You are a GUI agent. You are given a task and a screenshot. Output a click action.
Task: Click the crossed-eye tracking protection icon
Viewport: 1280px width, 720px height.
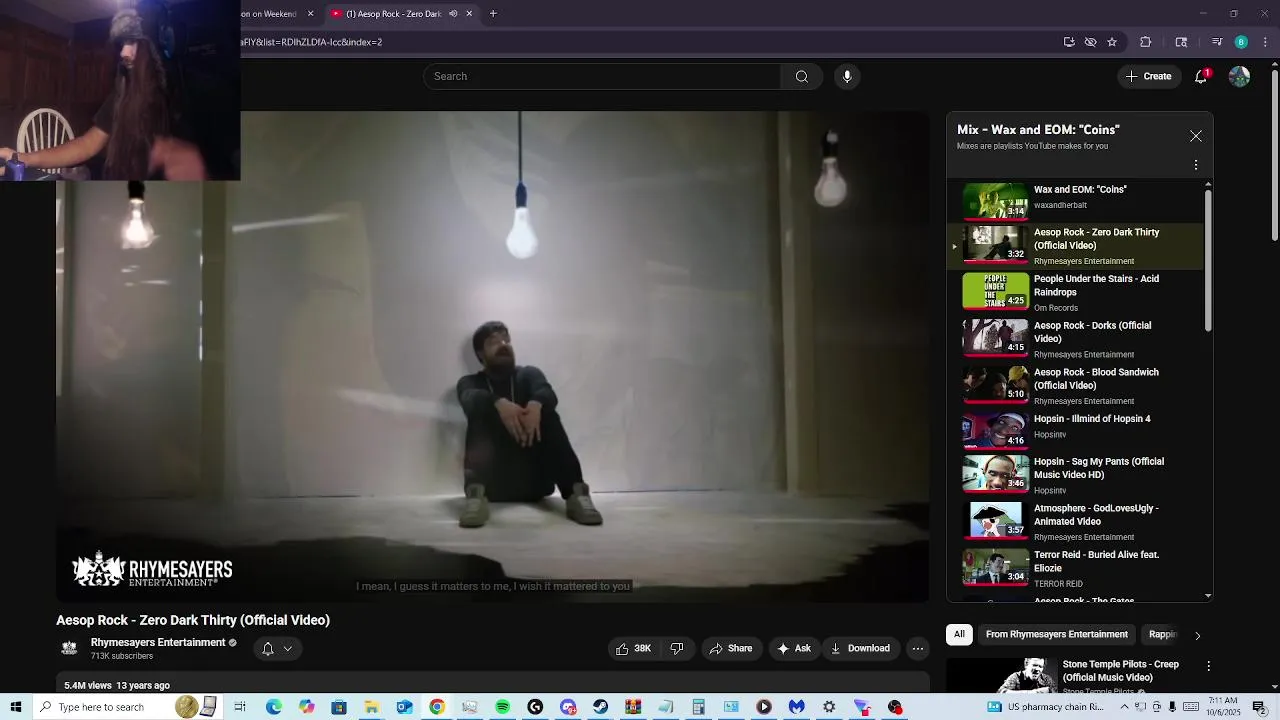(x=1091, y=42)
